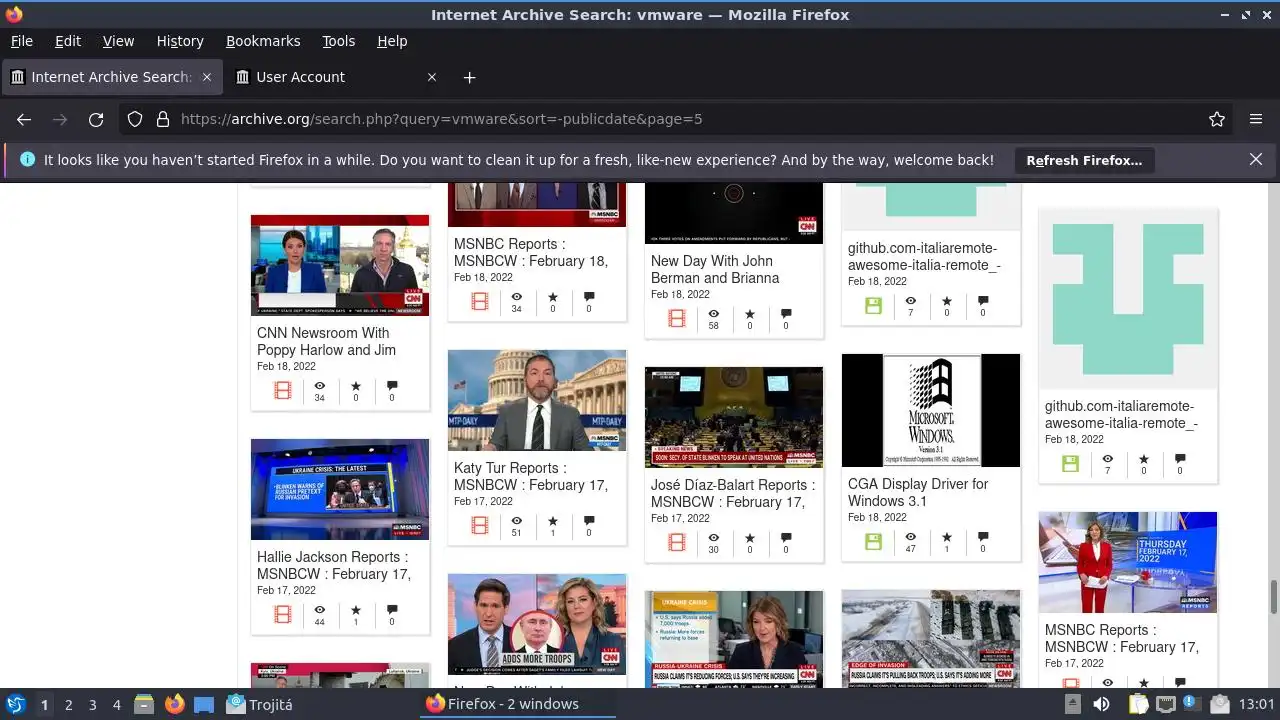Screen dimensions: 1280x720
Task: Switch to workspace 3 in taskbar
Action: tap(92, 704)
